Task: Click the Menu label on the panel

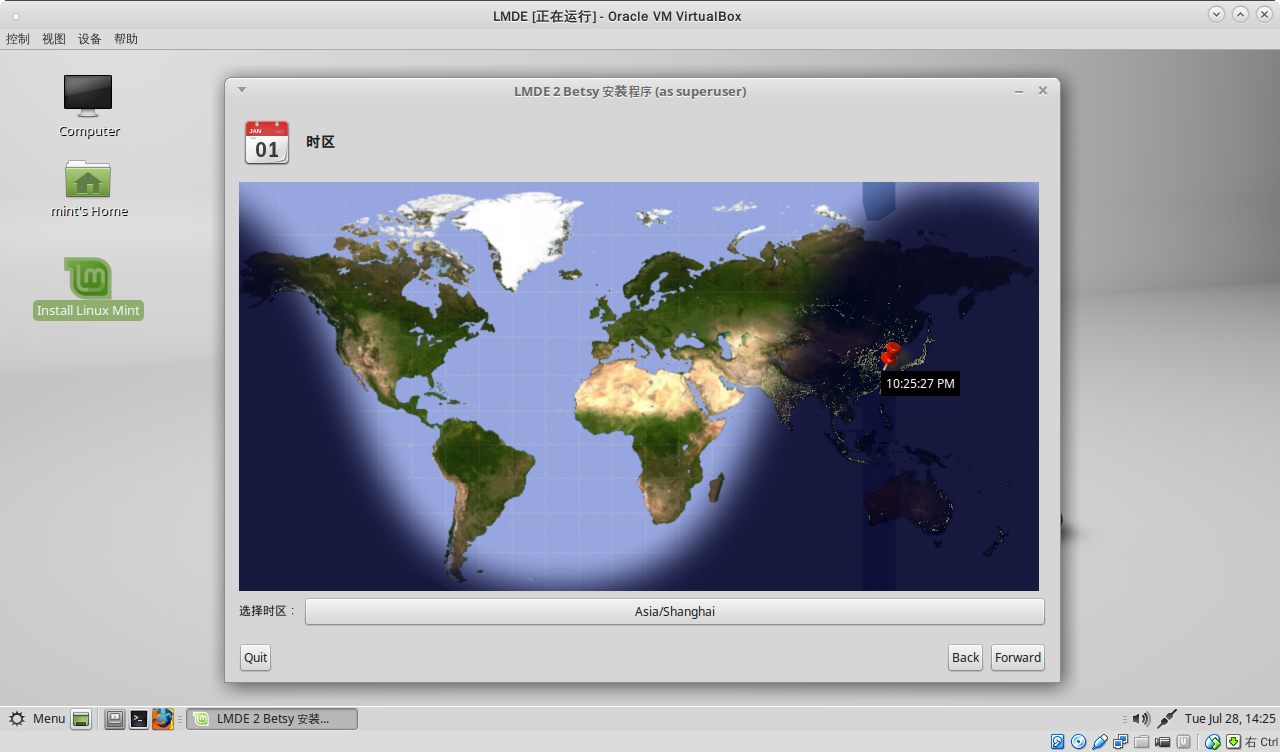Action: (49, 718)
